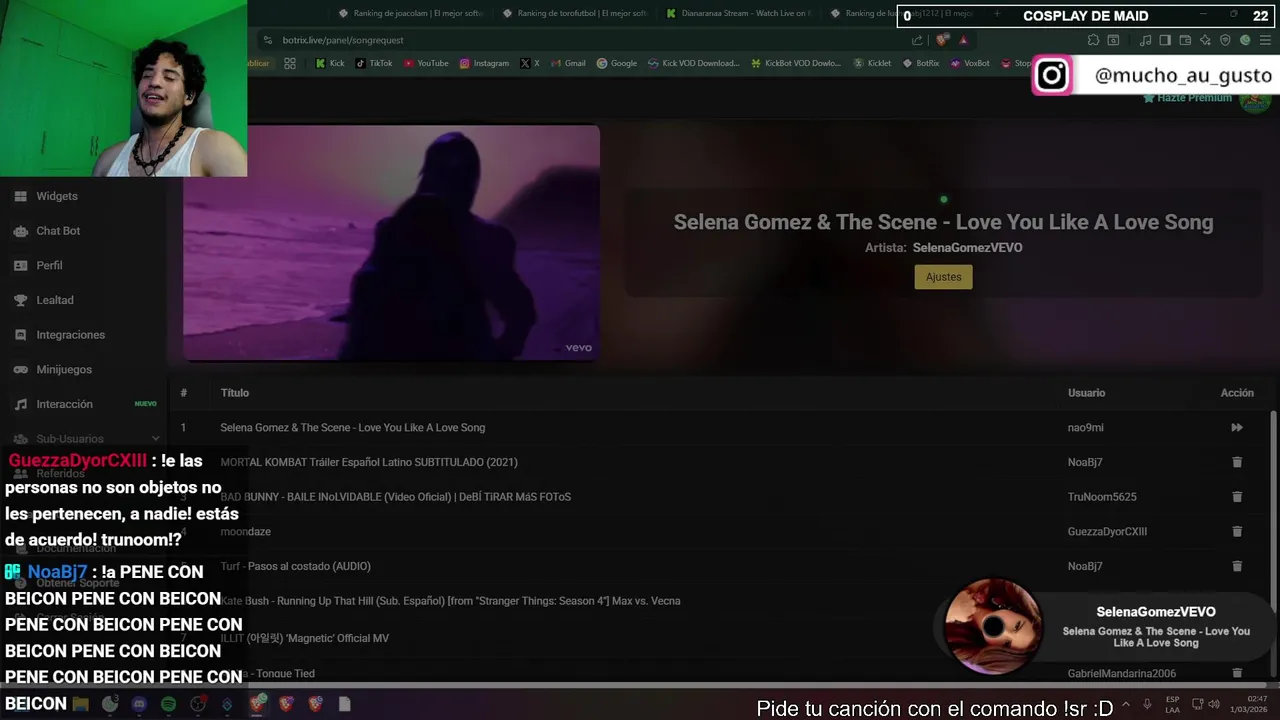Open Minijuegos section
The height and width of the screenshot is (720, 1280).
(64, 369)
